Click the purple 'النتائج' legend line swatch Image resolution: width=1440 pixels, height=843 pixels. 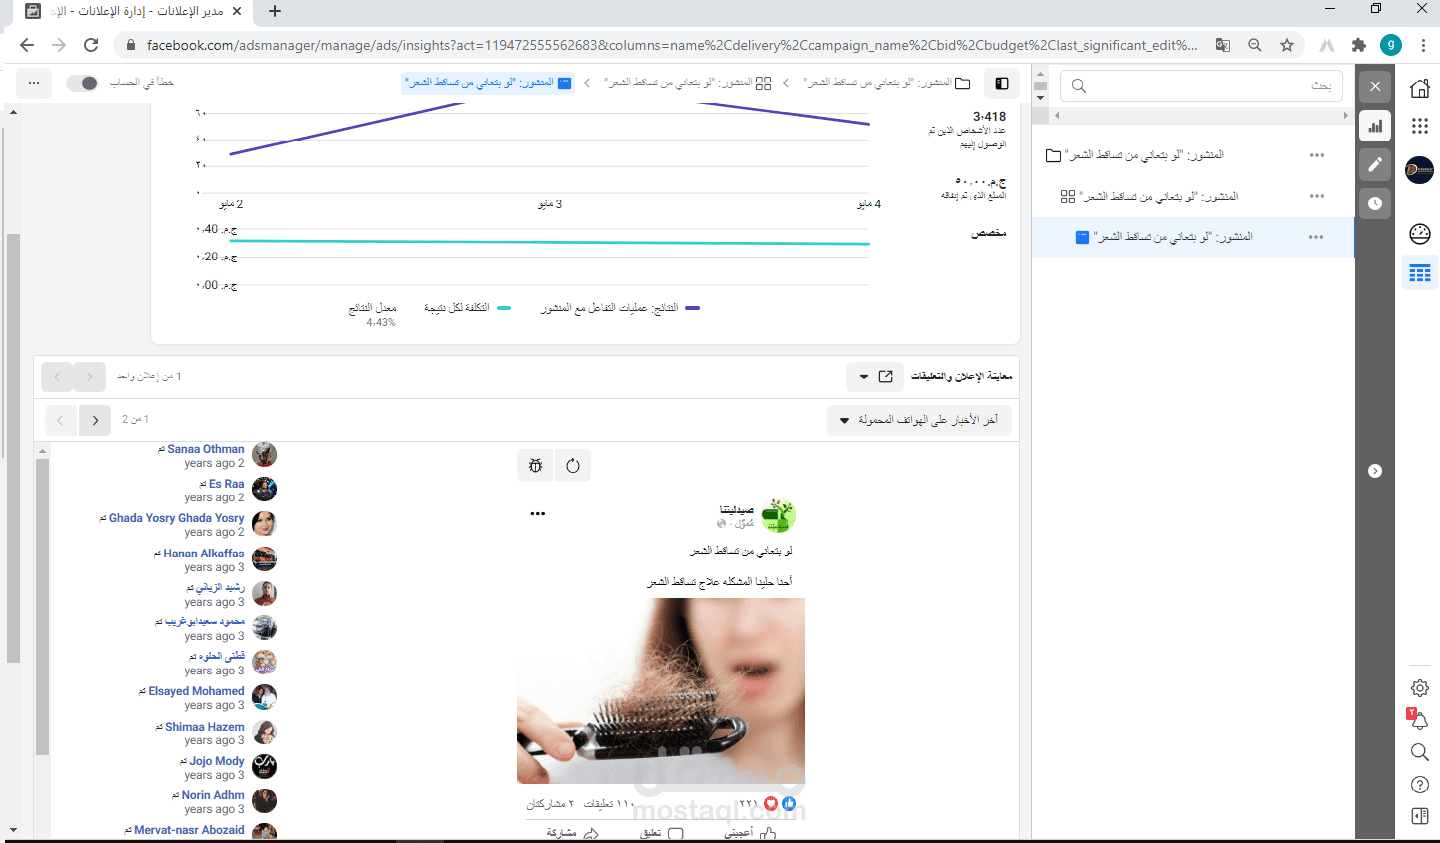coord(692,308)
